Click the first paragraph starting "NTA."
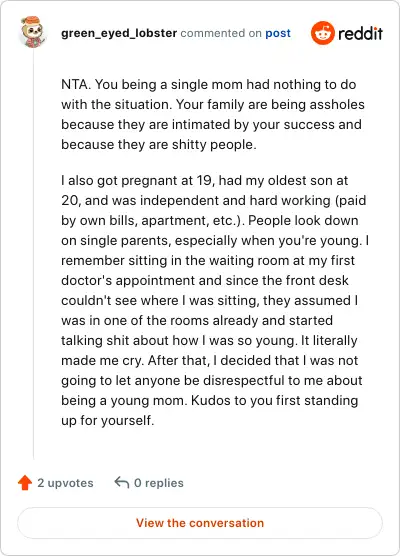Image resolution: width=400 pixels, height=556 pixels. [x=213, y=115]
